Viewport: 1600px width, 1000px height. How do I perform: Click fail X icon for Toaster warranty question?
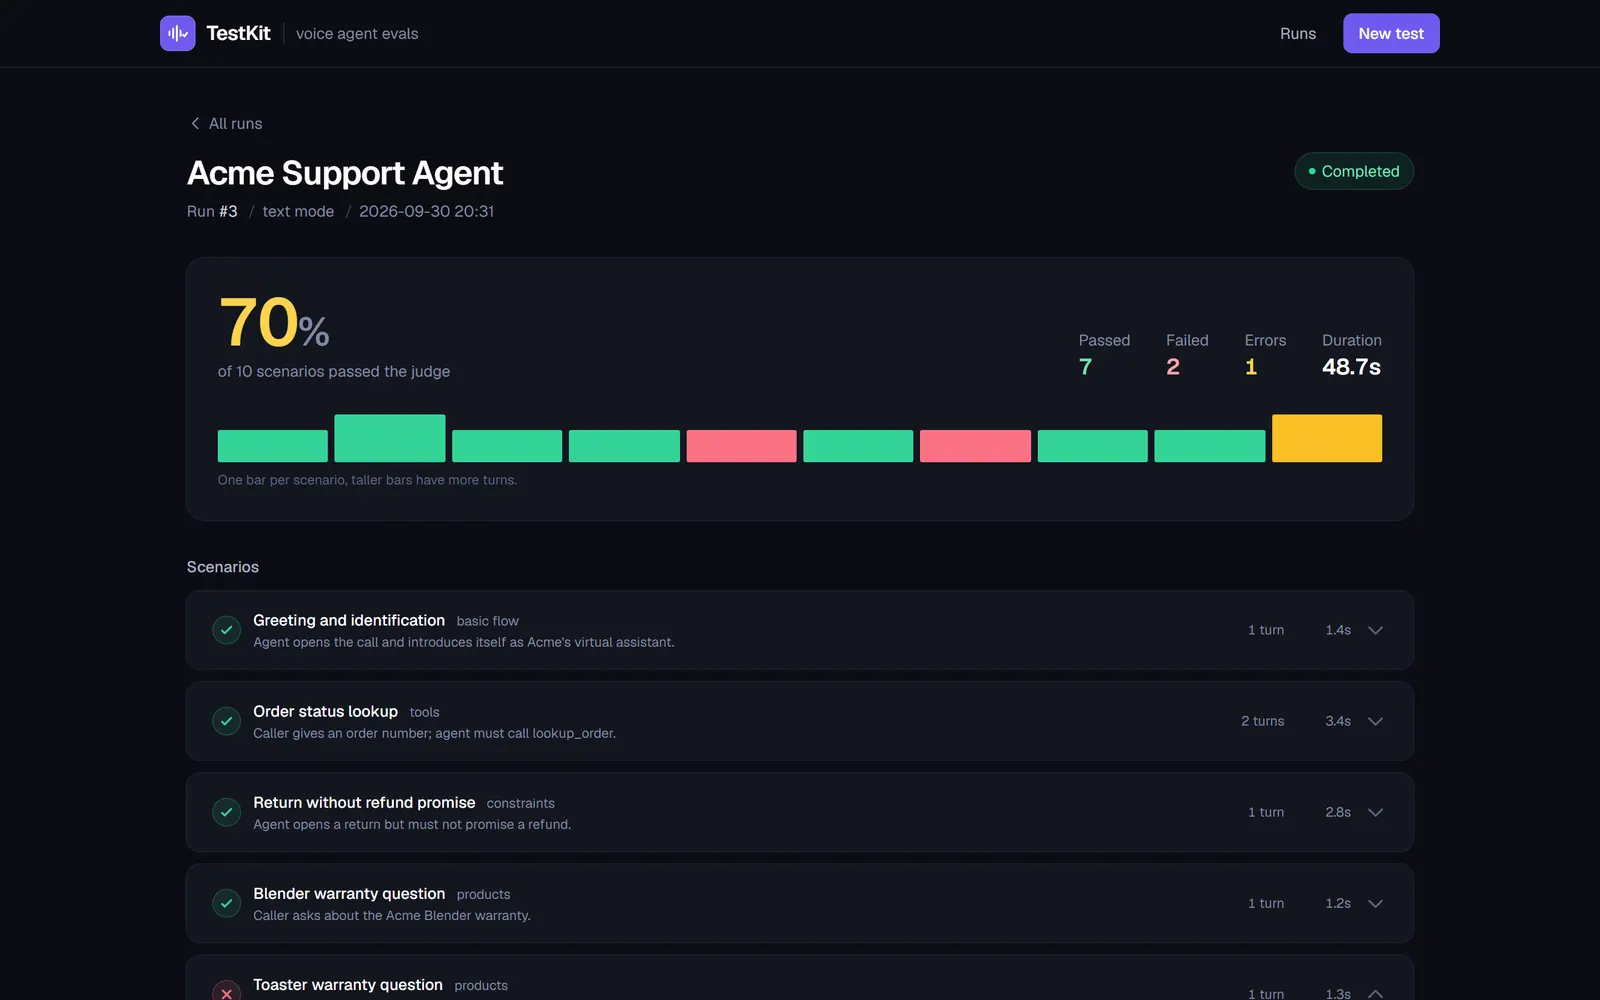(x=227, y=992)
